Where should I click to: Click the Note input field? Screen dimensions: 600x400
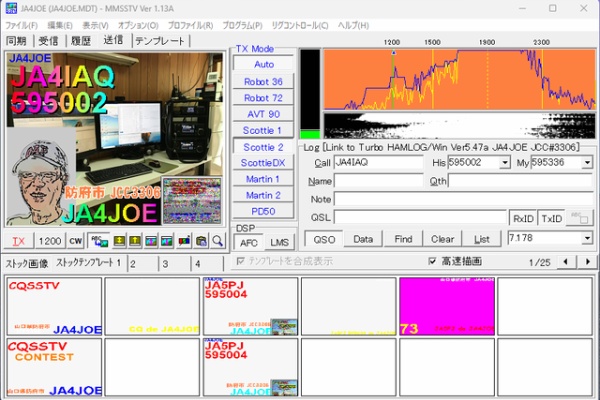click(x=464, y=199)
